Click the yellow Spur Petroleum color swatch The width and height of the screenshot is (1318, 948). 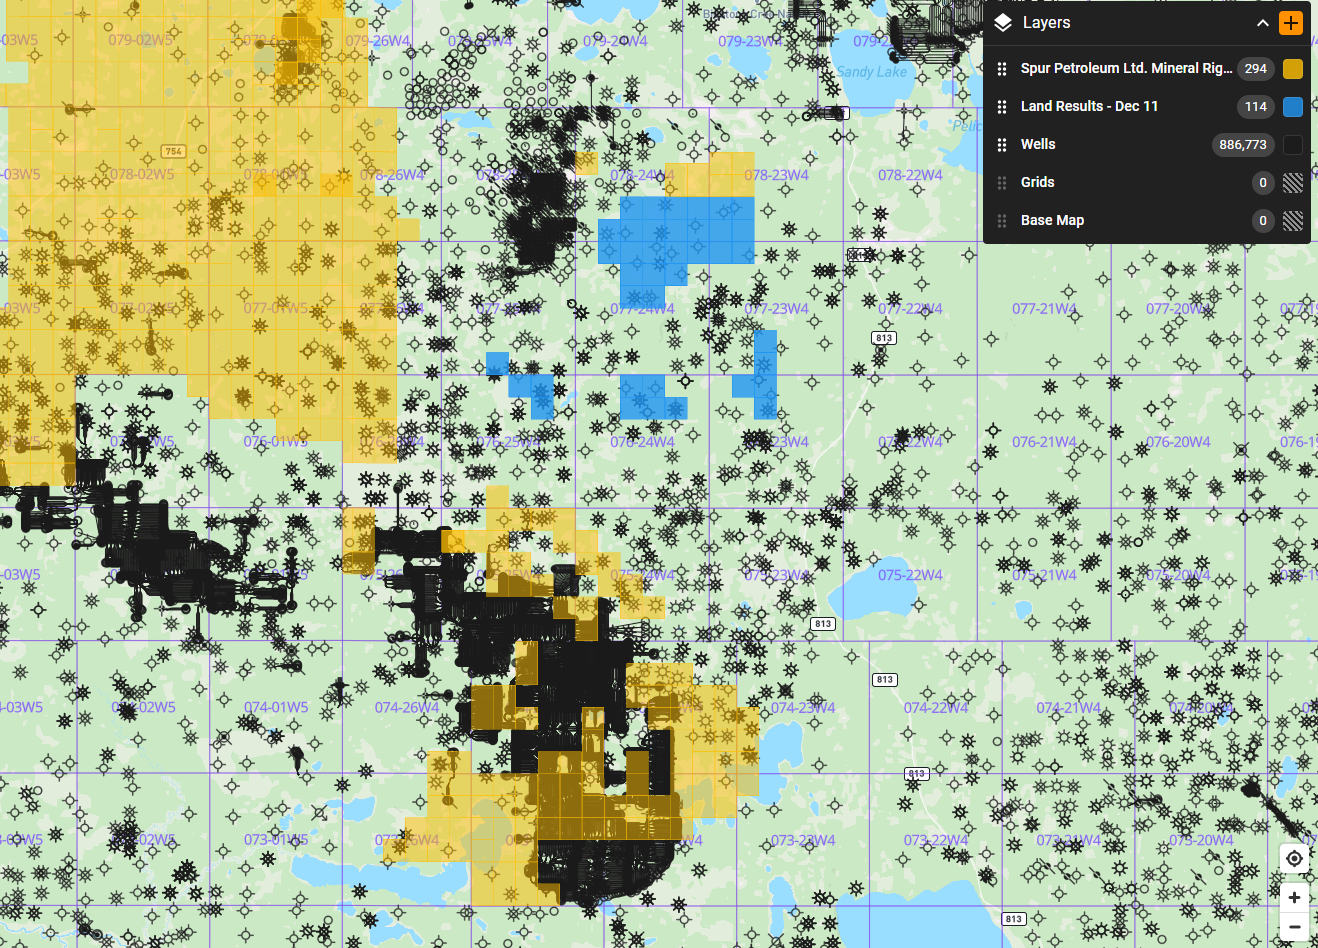pyautogui.click(x=1293, y=69)
